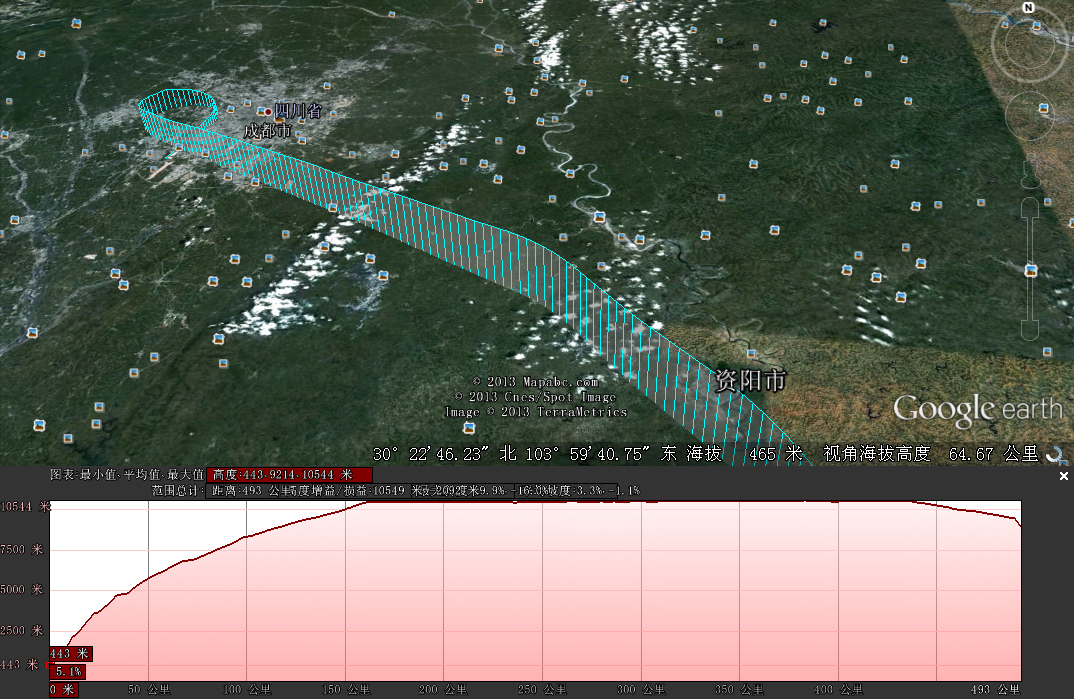Click the zoom-in end of zoom slider
This screenshot has height=699, width=1074.
pyautogui.click(x=1028, y=207)
